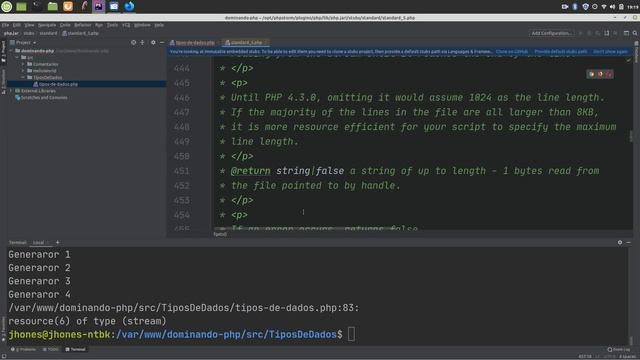
Task: Open the Window menu
Action: click(x=142, y=25)
